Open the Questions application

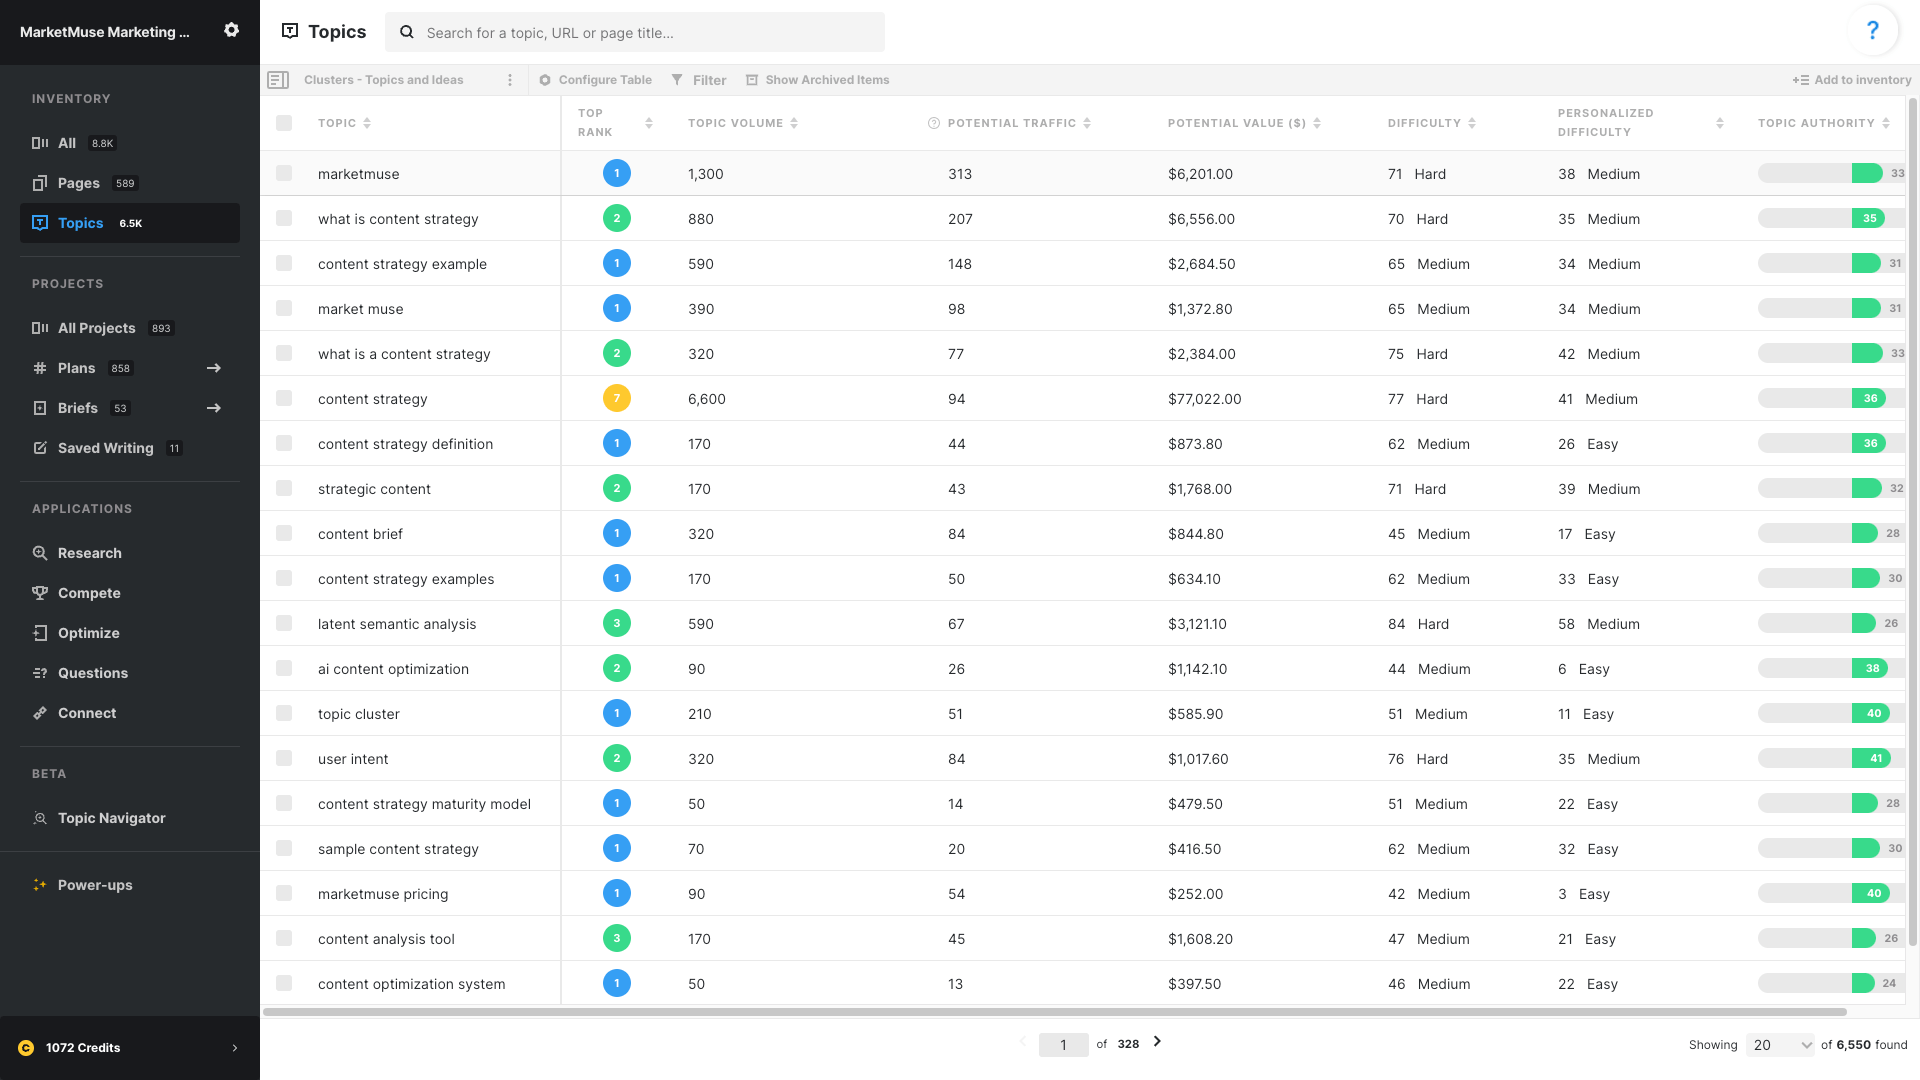[92, 672]
